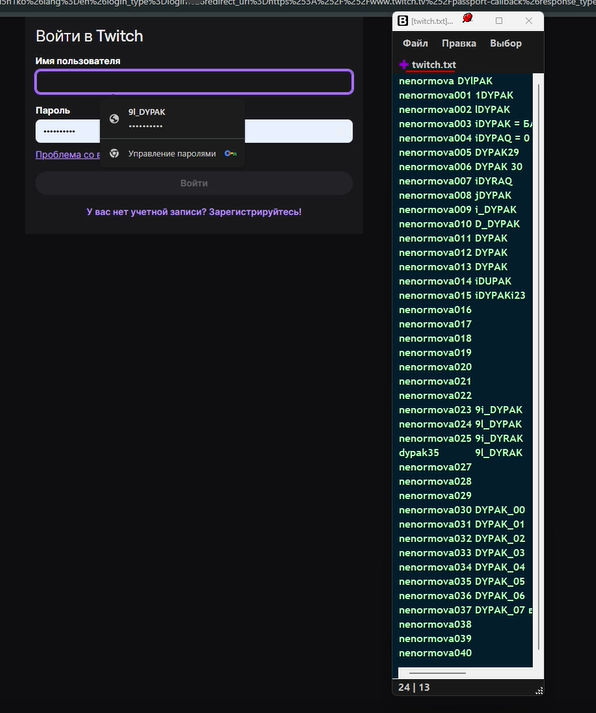The image size is (596, 713).
Task: Close the twitch.txt editor window
Action: point(529,21)
